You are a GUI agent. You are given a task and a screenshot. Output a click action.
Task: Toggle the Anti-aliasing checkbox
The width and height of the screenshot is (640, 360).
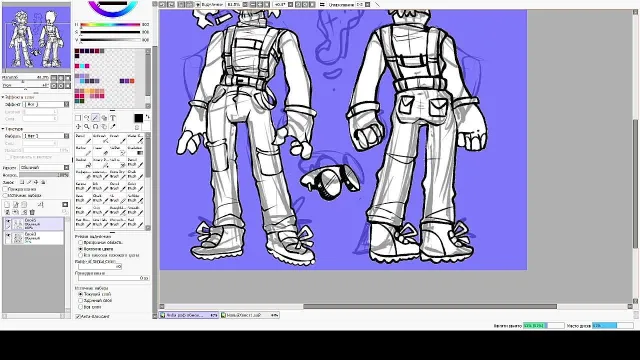tap(78, 316)
